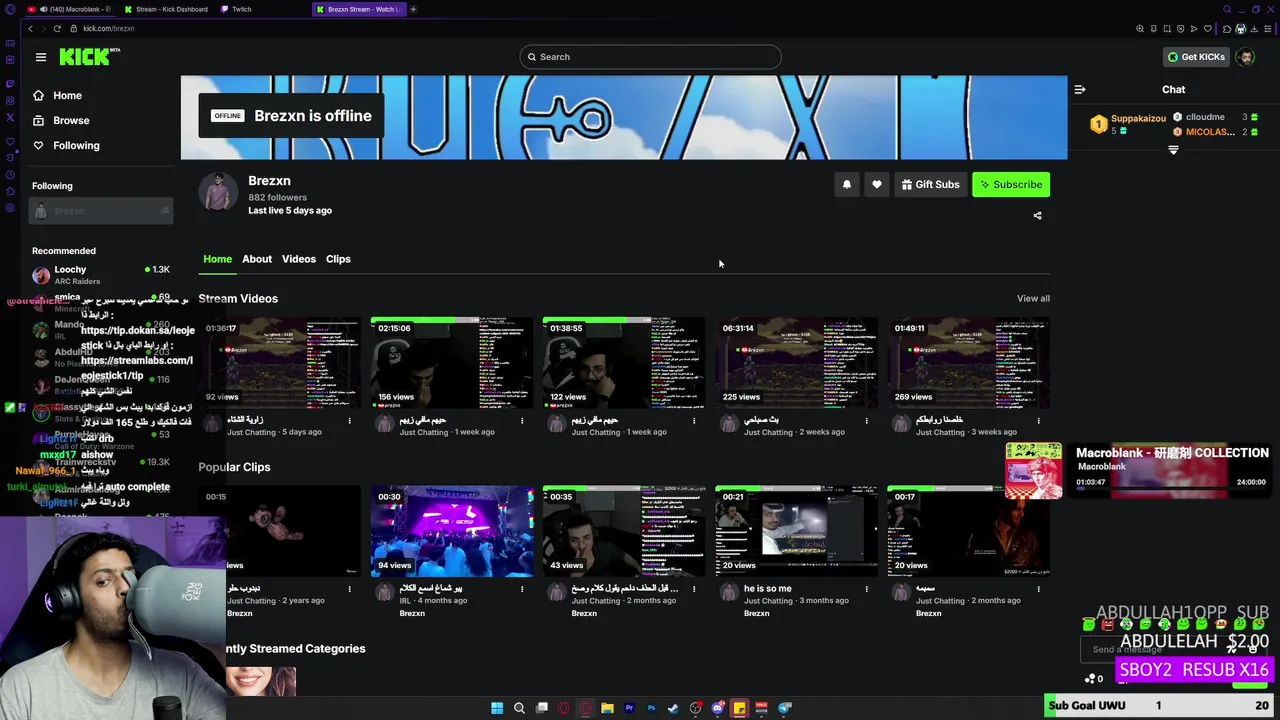Image resolution: width=1280 pixels, height=720 pixels.
Task: Open Following in the sidebar
Action: coord(76,145)
